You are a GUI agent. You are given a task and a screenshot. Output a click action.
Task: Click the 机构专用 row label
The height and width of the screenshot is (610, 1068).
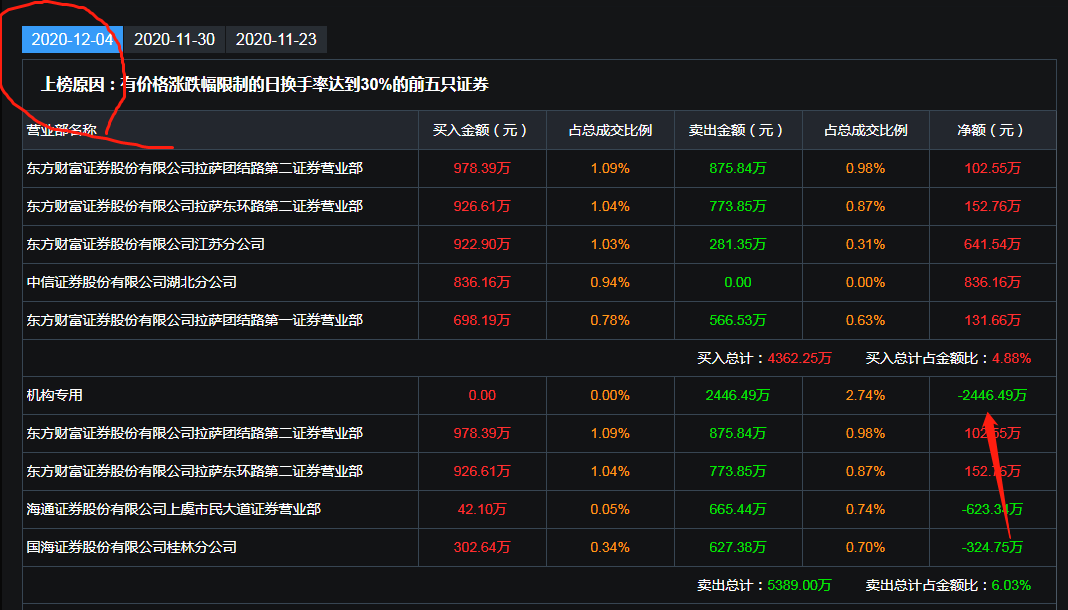tap(54, 395)
